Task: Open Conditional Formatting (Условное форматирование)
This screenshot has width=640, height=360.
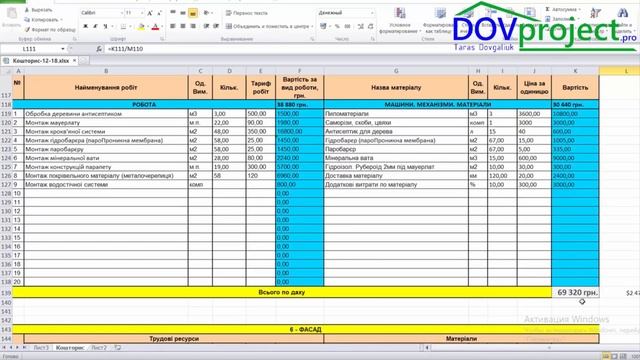Action: pos(400,20)
